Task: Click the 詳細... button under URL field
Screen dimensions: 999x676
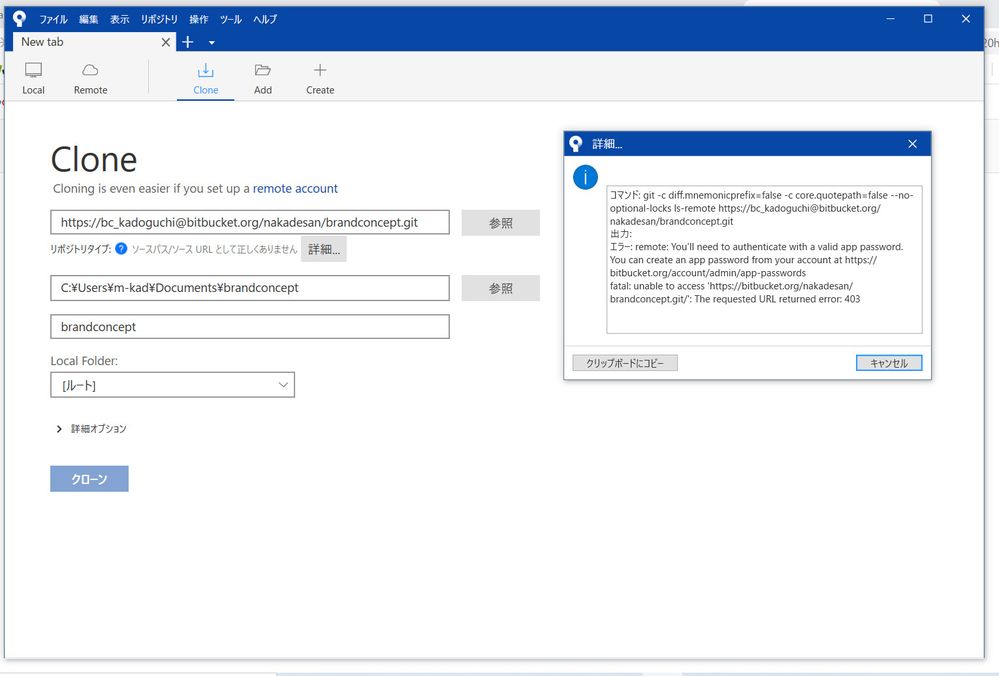Action: [x=324, y=249]
